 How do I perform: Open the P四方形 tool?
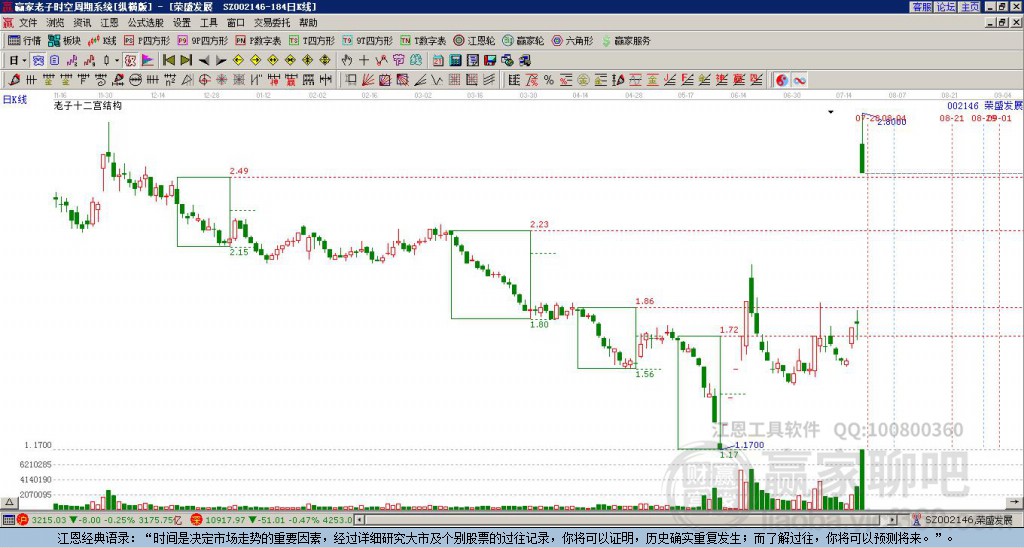pyautogui.click(x=147, y=40)
